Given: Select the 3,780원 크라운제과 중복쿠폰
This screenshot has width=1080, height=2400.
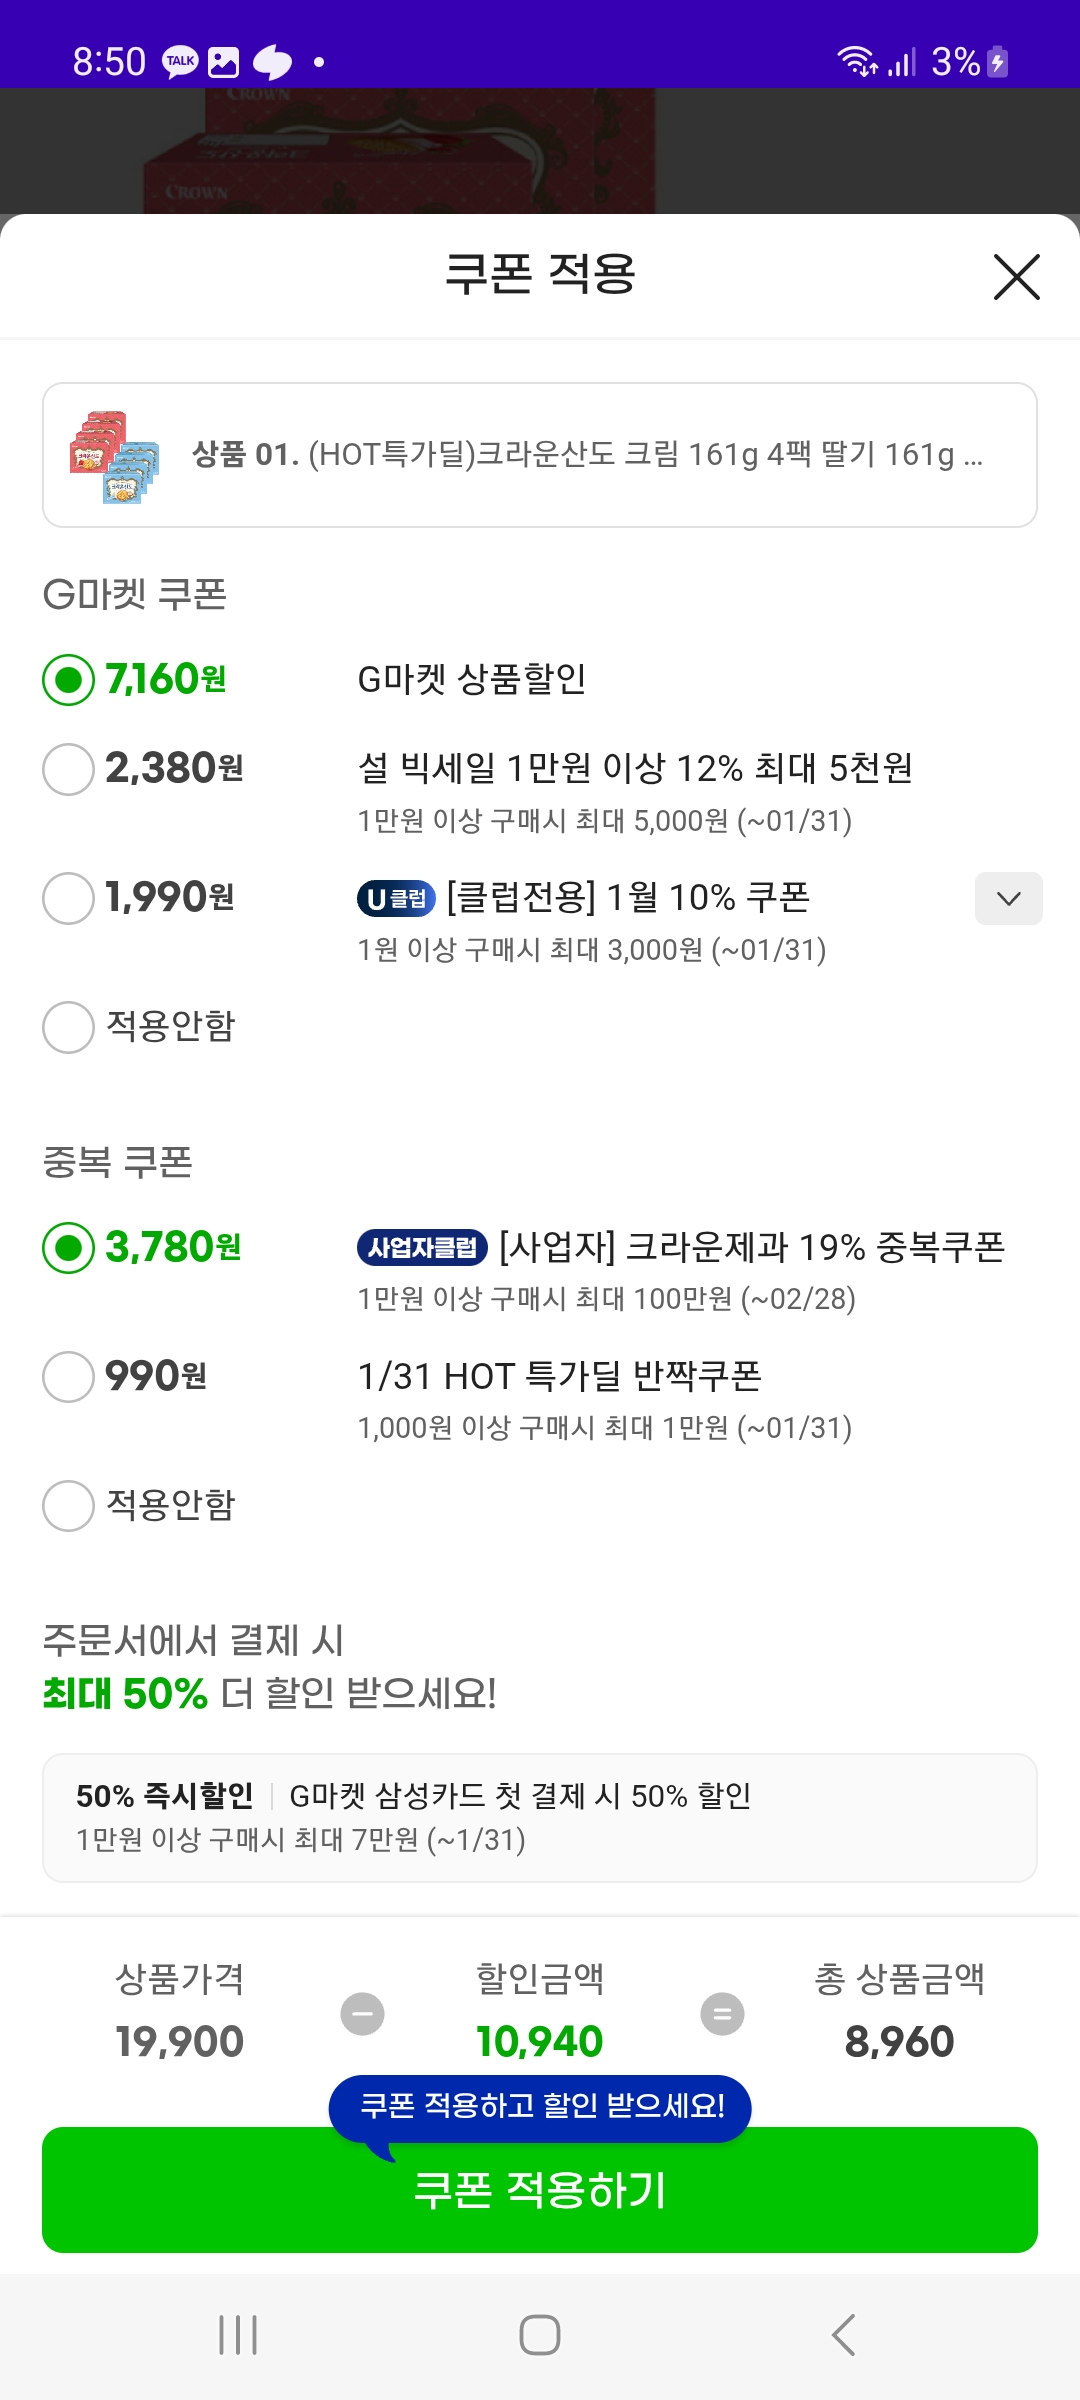Looking at the screenshot, I should click(69, 1248).
